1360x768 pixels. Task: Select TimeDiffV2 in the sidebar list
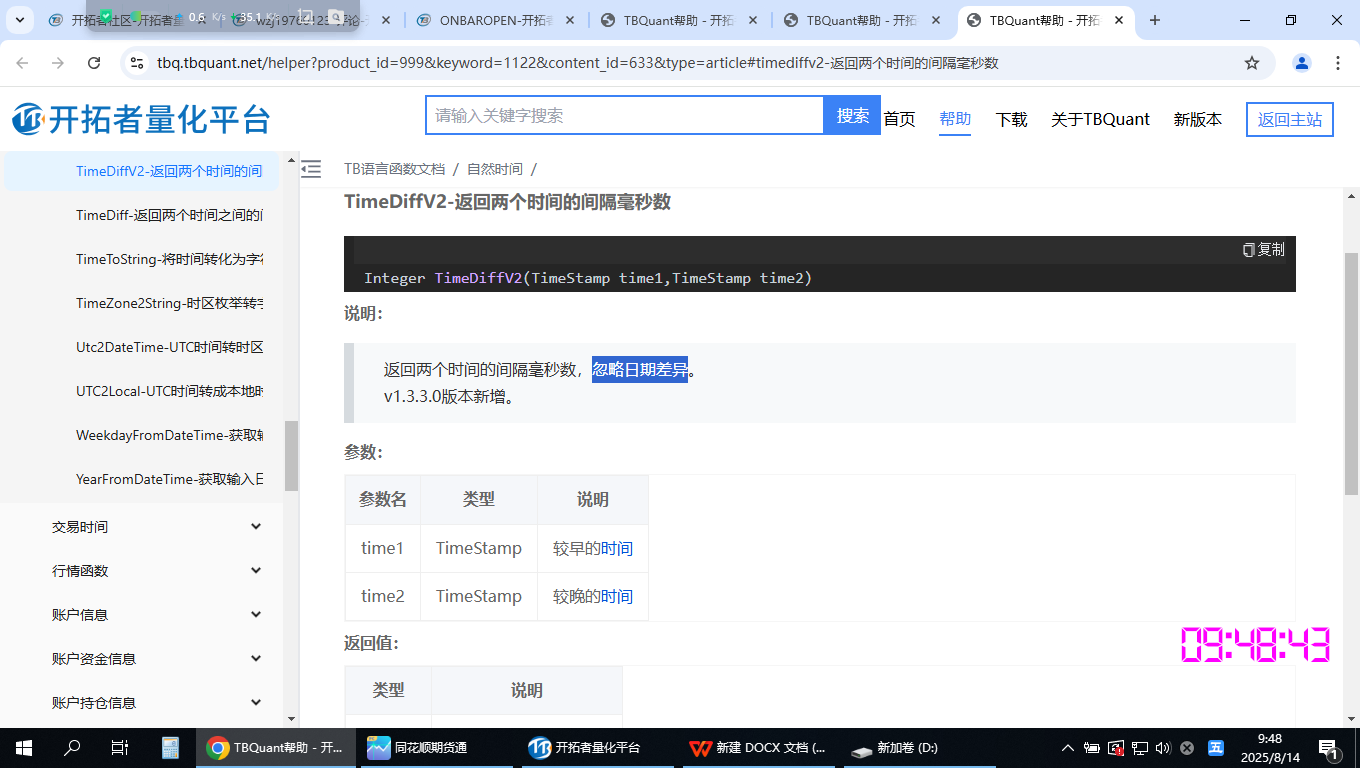tap(141, 171)
